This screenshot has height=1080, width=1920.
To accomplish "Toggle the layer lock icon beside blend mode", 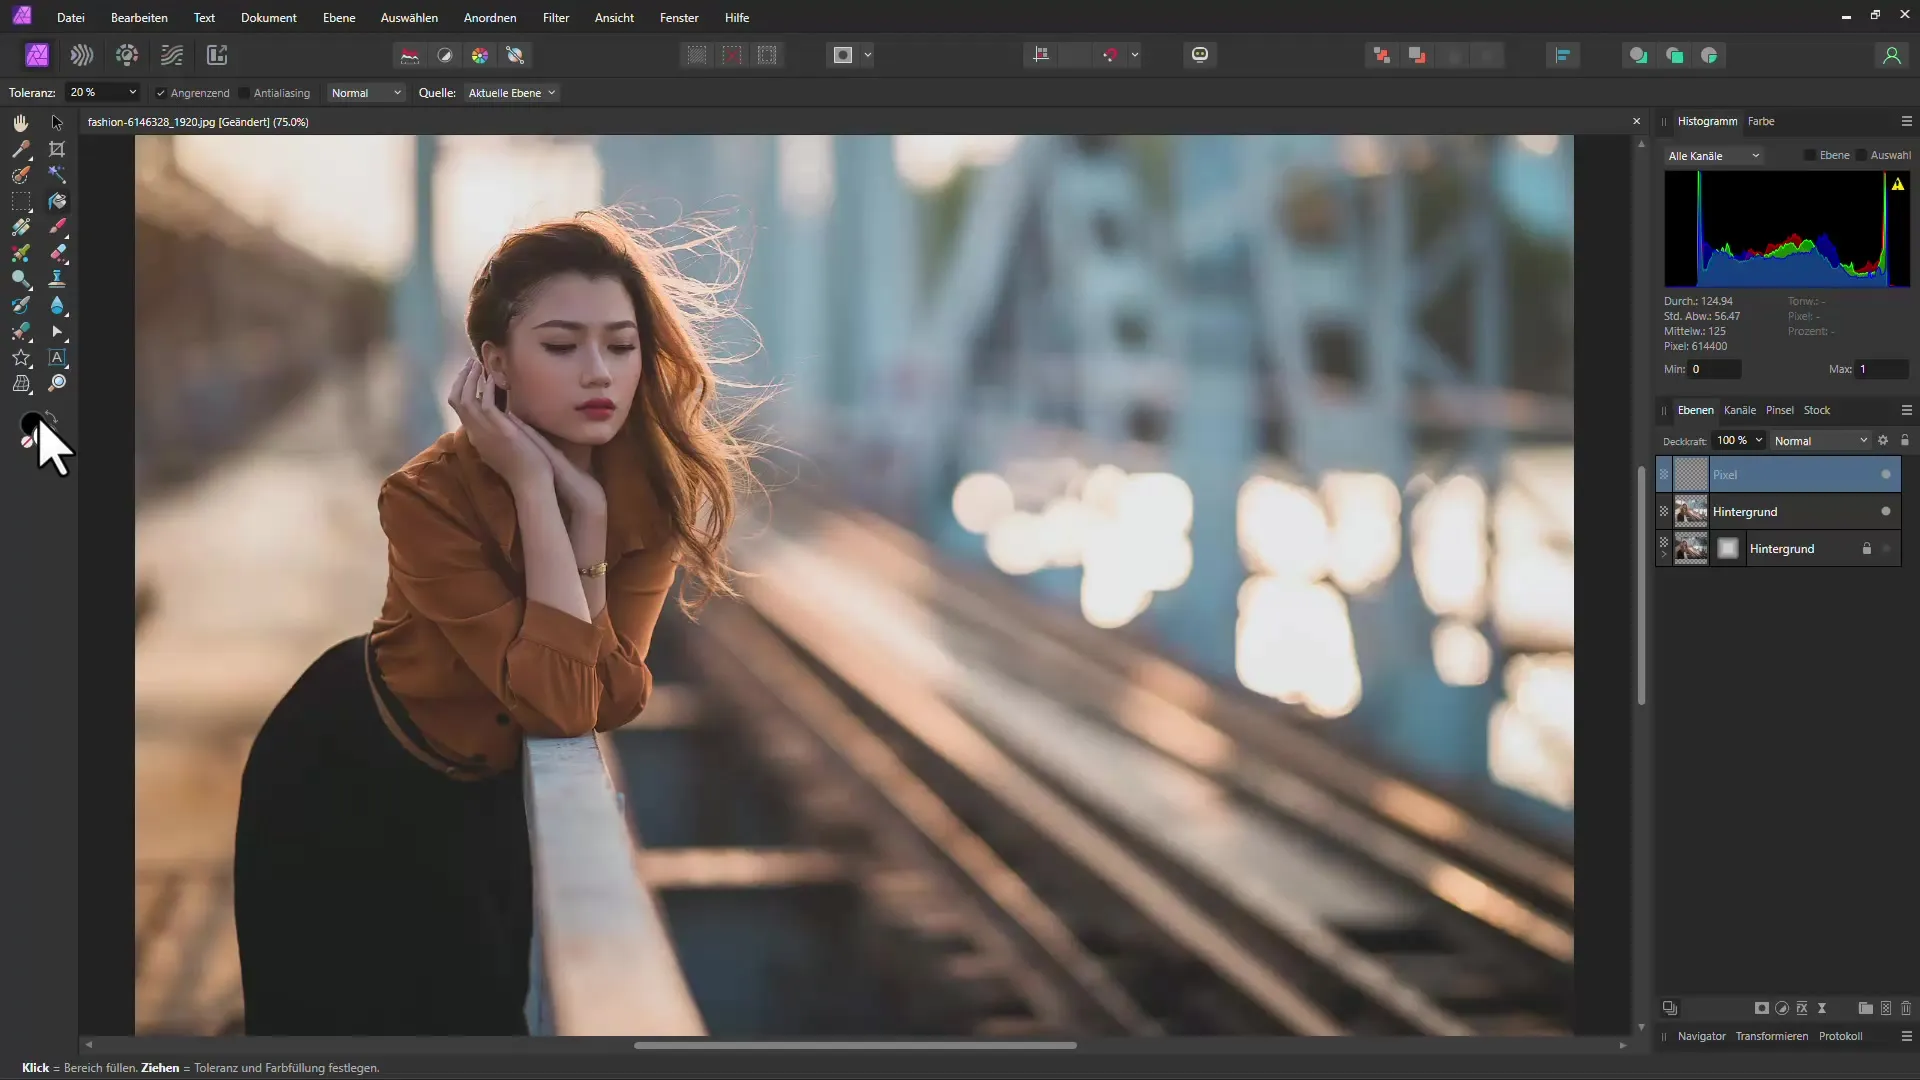I will click(1905, 440).
